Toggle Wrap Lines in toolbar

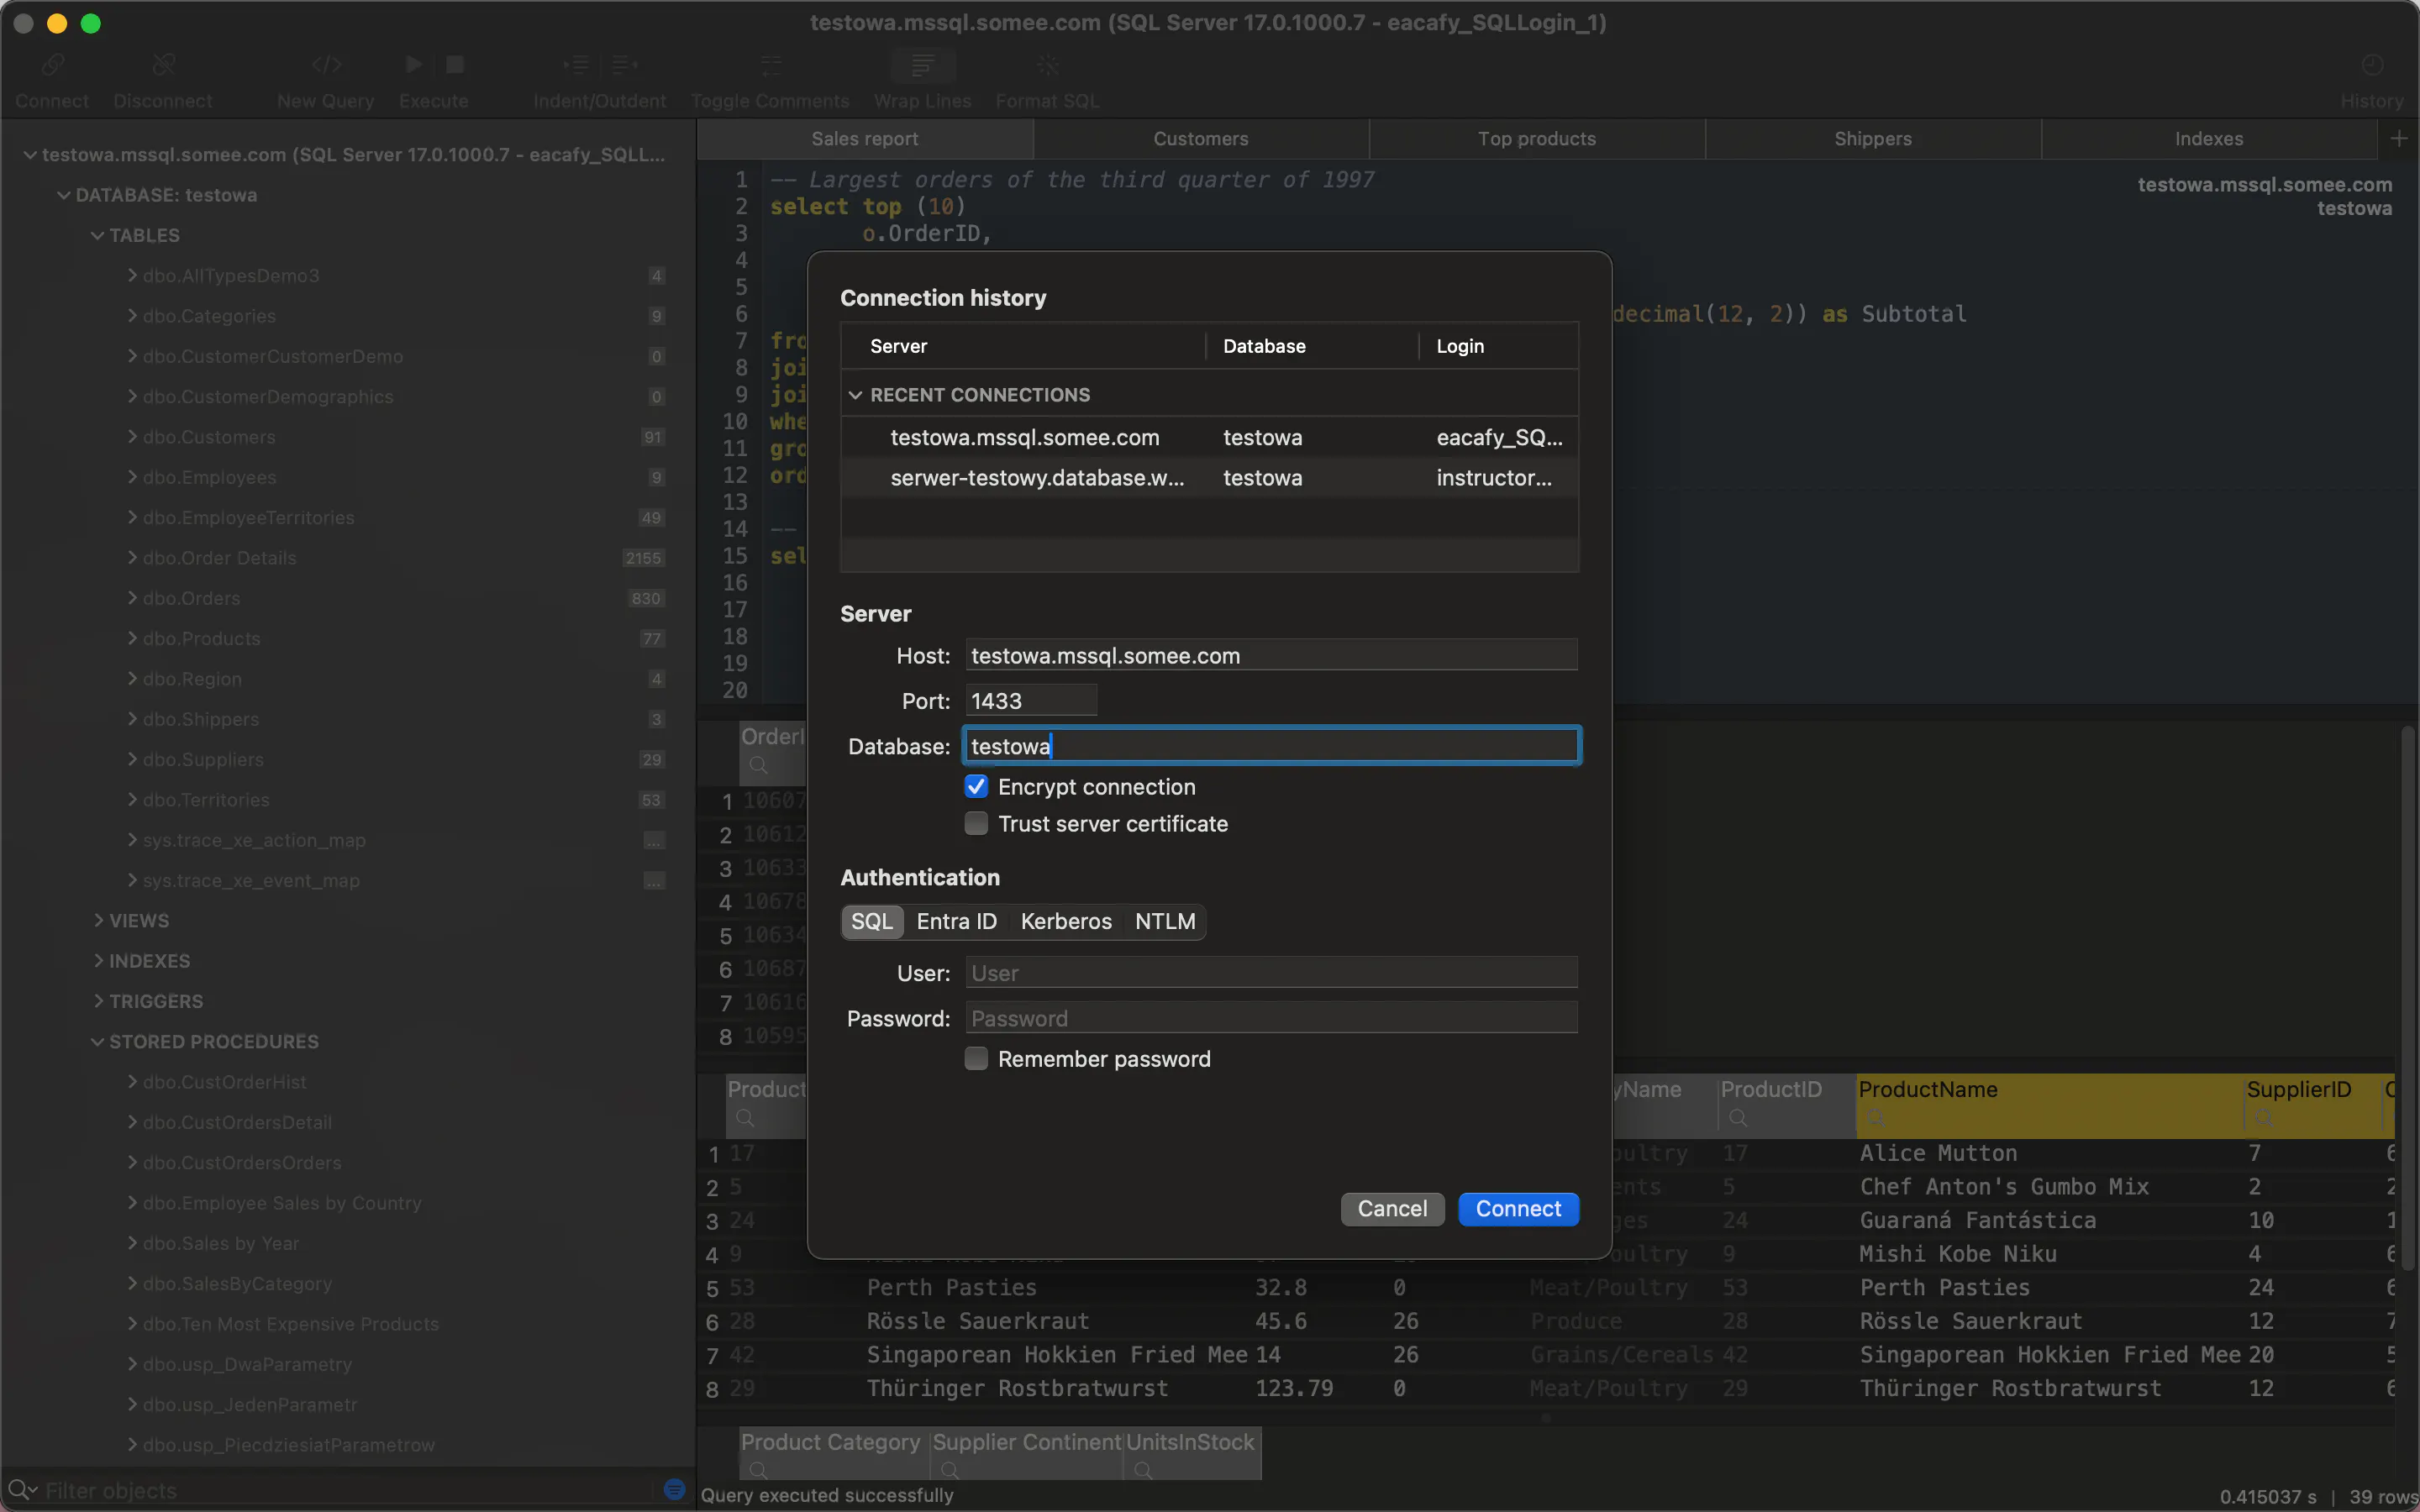923,66
